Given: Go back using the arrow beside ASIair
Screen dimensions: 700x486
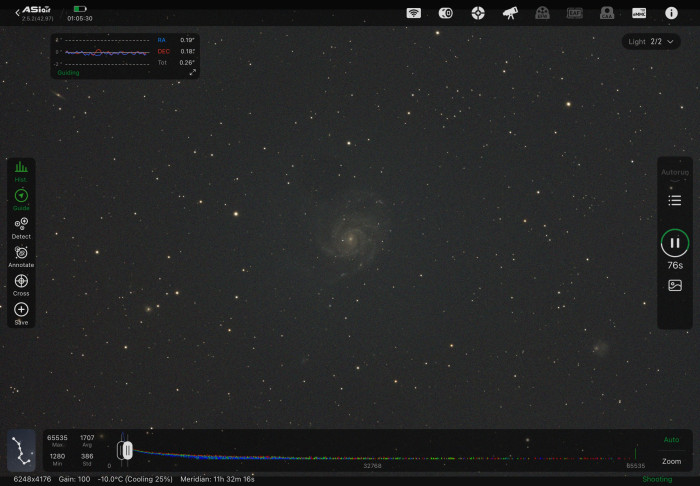Looking at the screenshot, I should pyautogui.click(x=17, y=13).
